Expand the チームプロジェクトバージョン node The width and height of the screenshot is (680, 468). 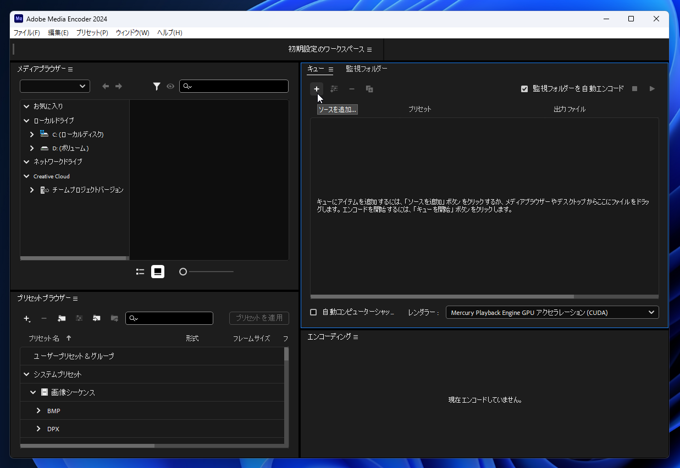pos(32,190)
